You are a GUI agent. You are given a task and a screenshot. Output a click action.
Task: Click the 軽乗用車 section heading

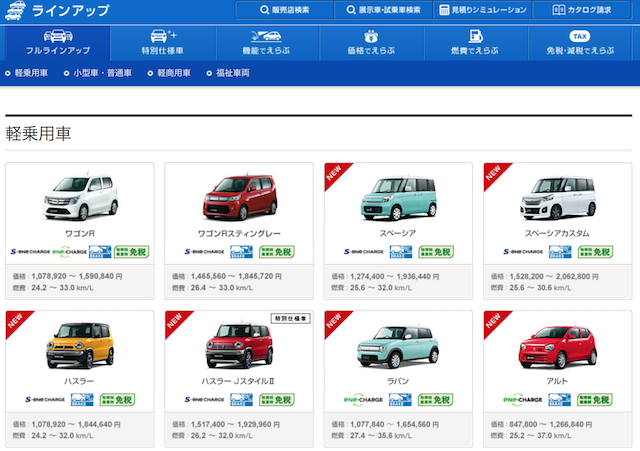point(38,134)
